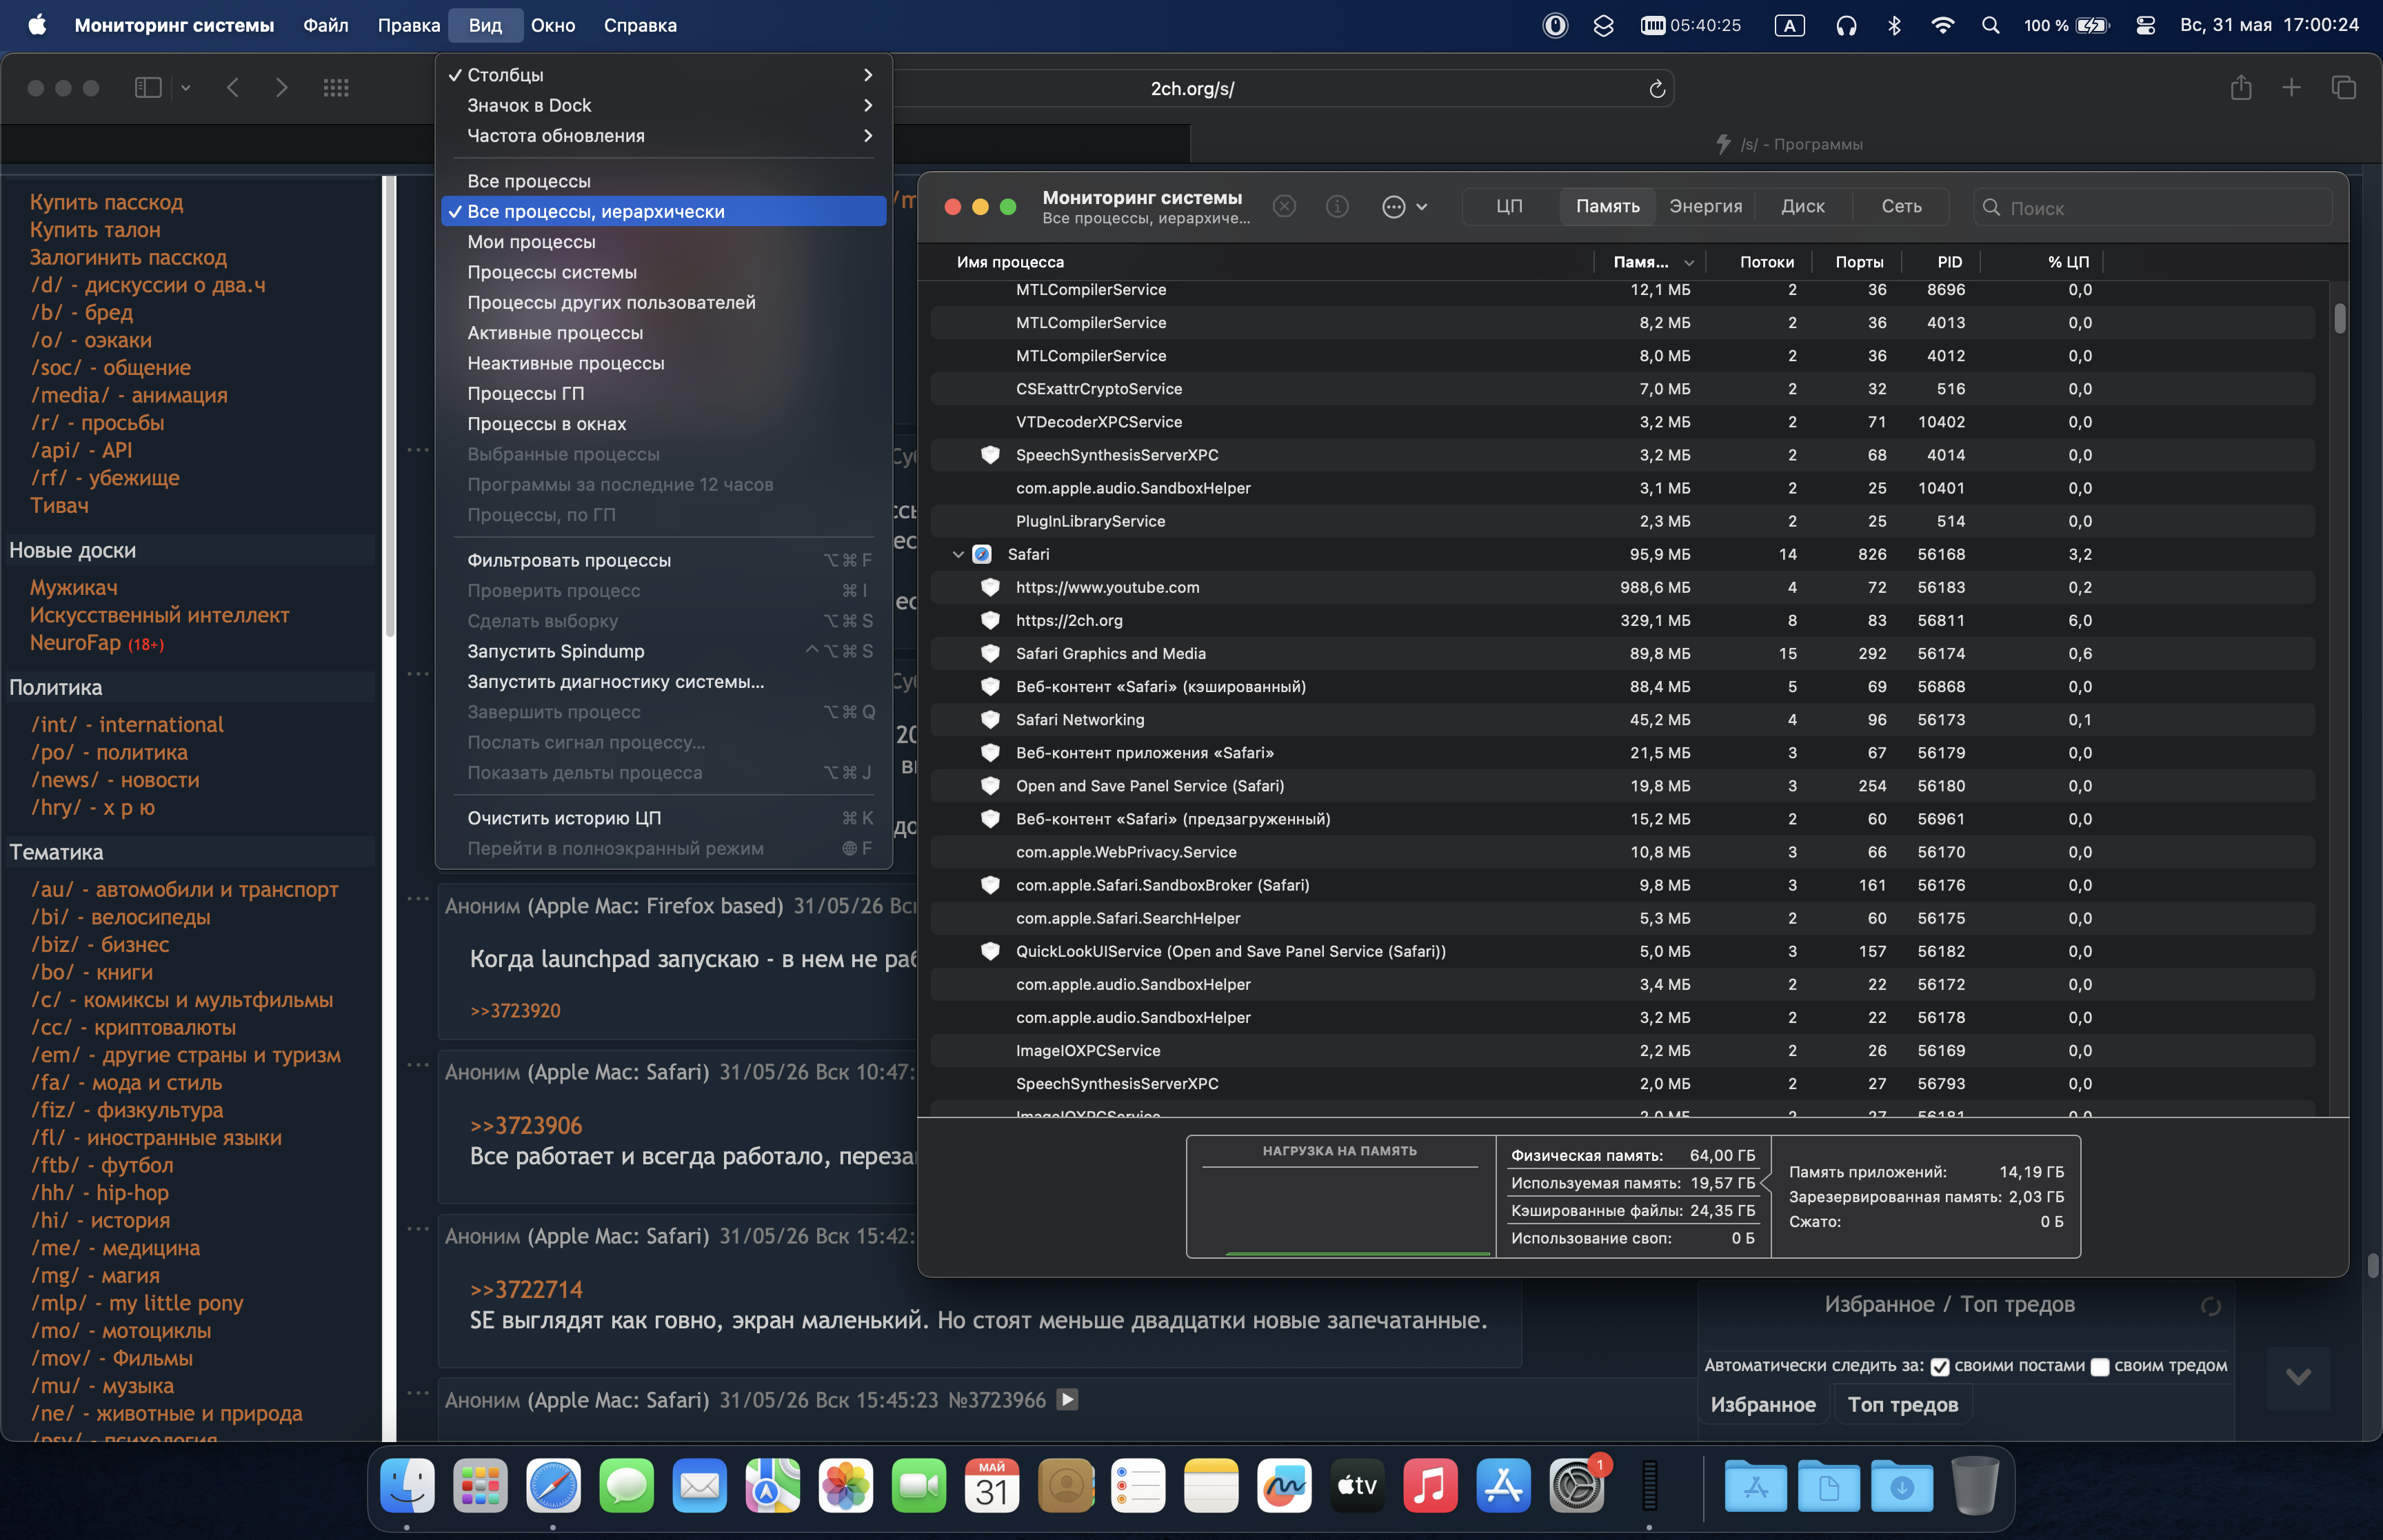Collapse the Safari process group
This screenshot has width=2383, height=1540.
[x=958, y=554]
